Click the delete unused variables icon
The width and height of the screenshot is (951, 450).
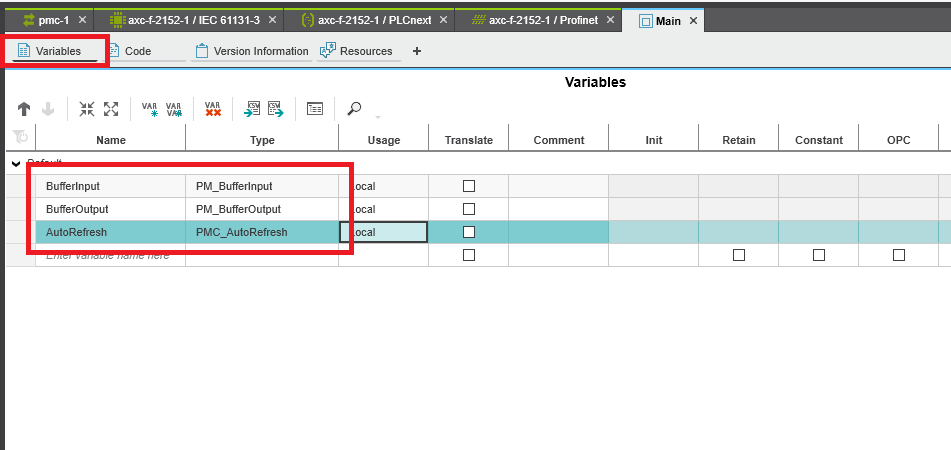pyautogui.click(x=212, y=109)
